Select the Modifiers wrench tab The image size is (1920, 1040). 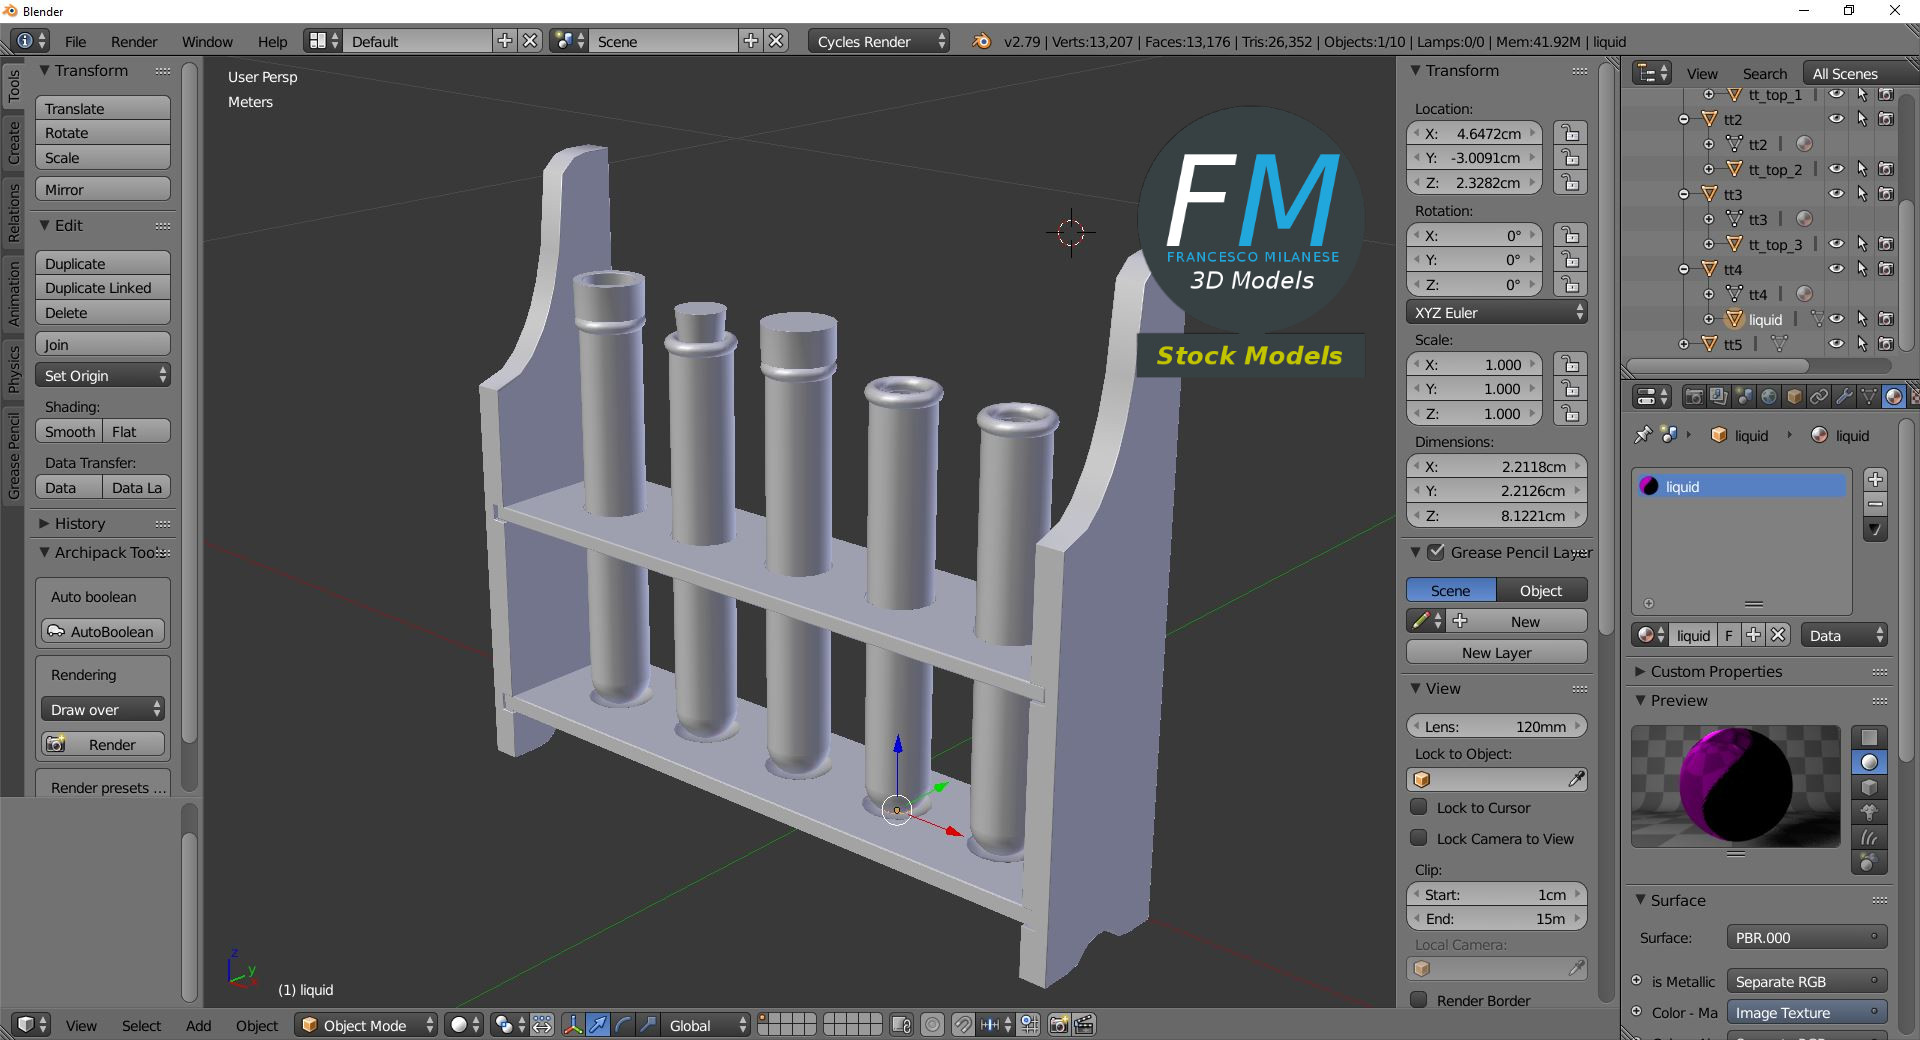click(1843, 396)
